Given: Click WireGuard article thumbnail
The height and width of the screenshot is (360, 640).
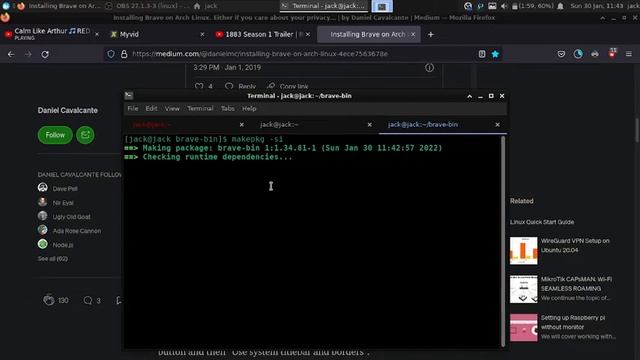Looking at the screenshot, I should 524,251.
